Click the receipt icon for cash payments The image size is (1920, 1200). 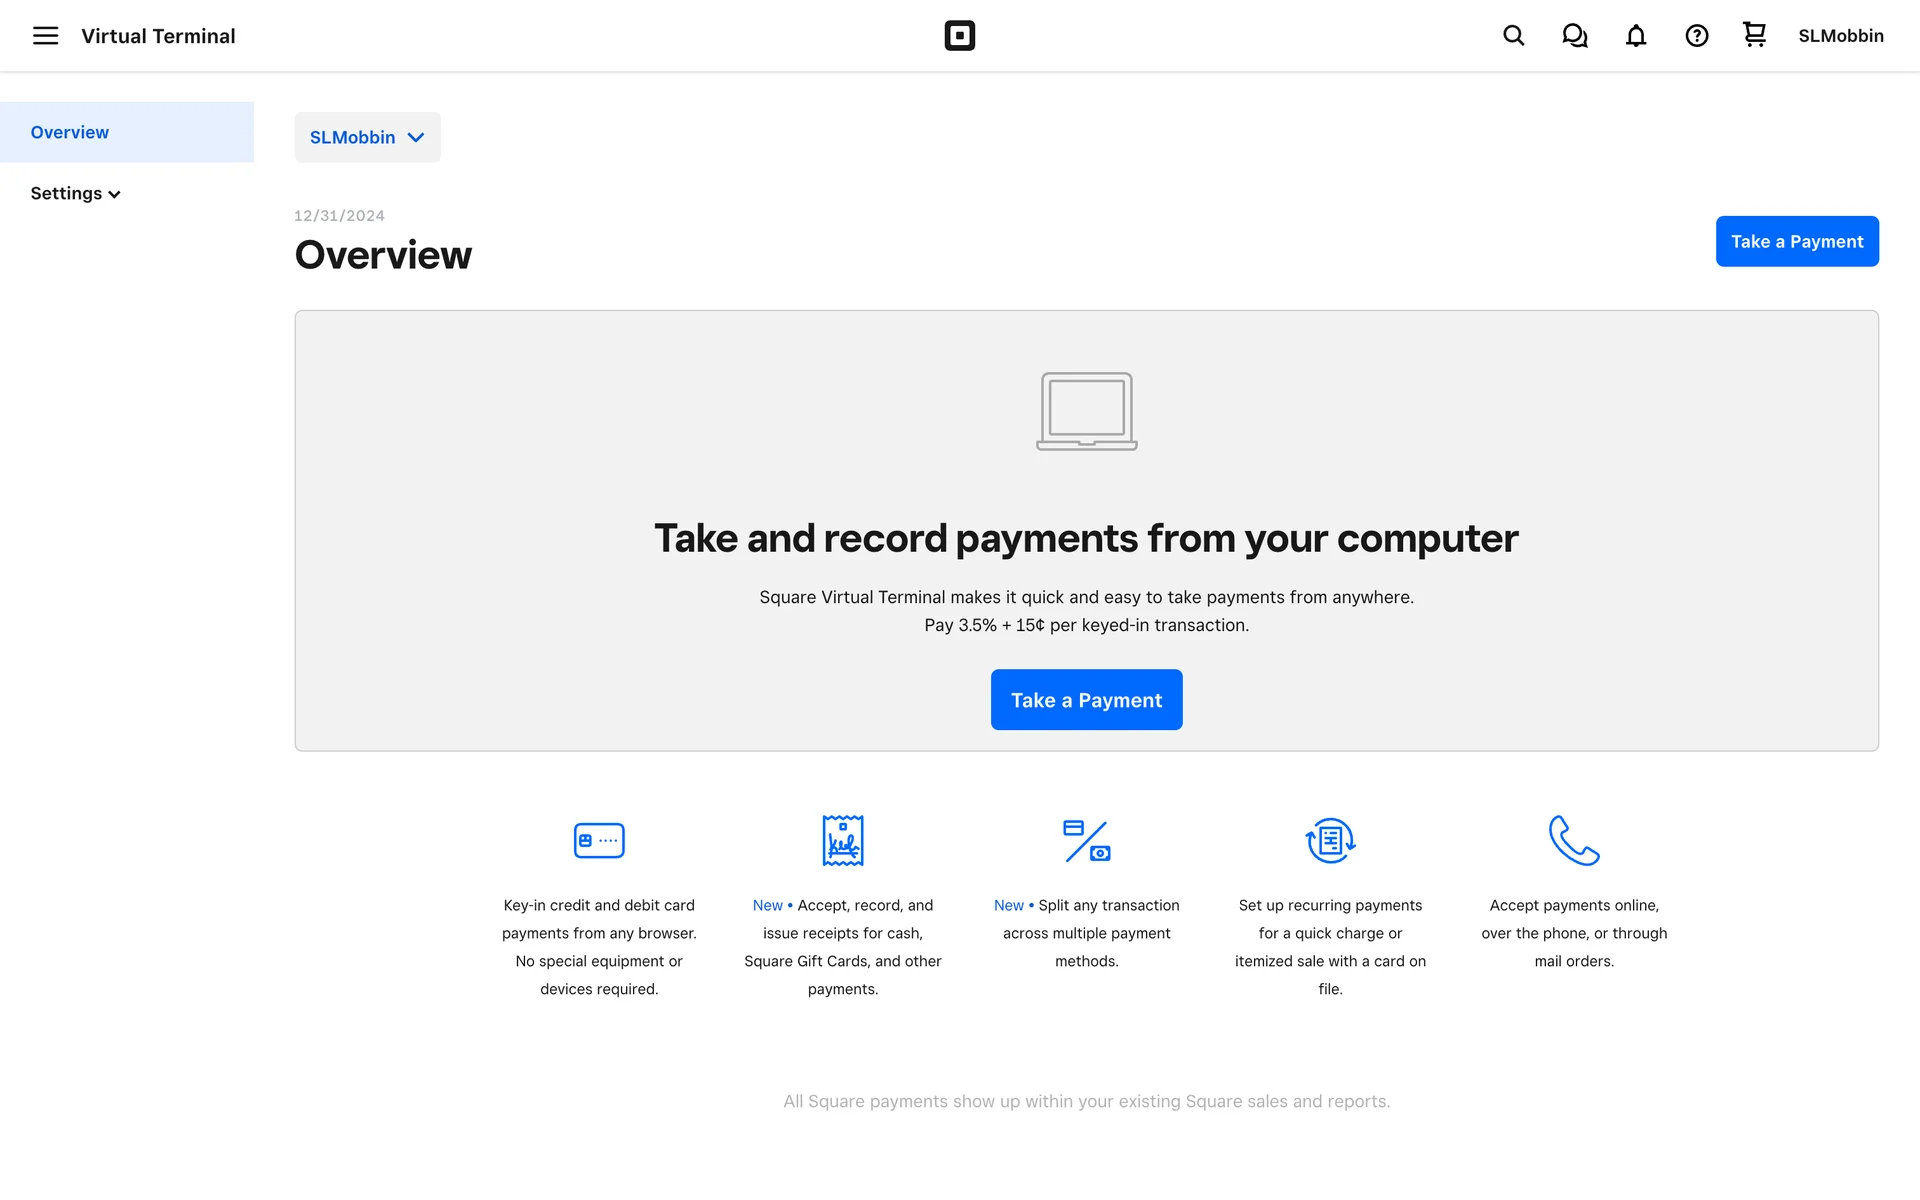click(x=842, y=840)
